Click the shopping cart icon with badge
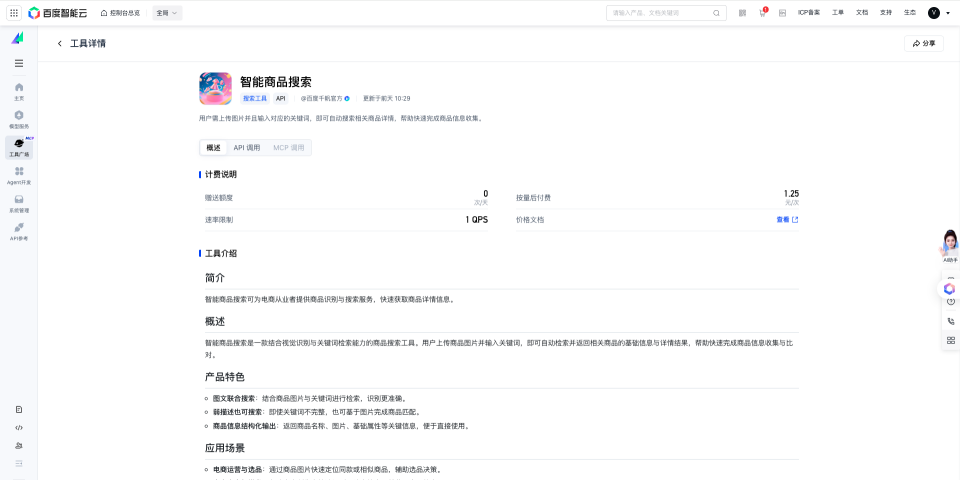The height and width of the screenshot is (480, 960). click(762, 13)
